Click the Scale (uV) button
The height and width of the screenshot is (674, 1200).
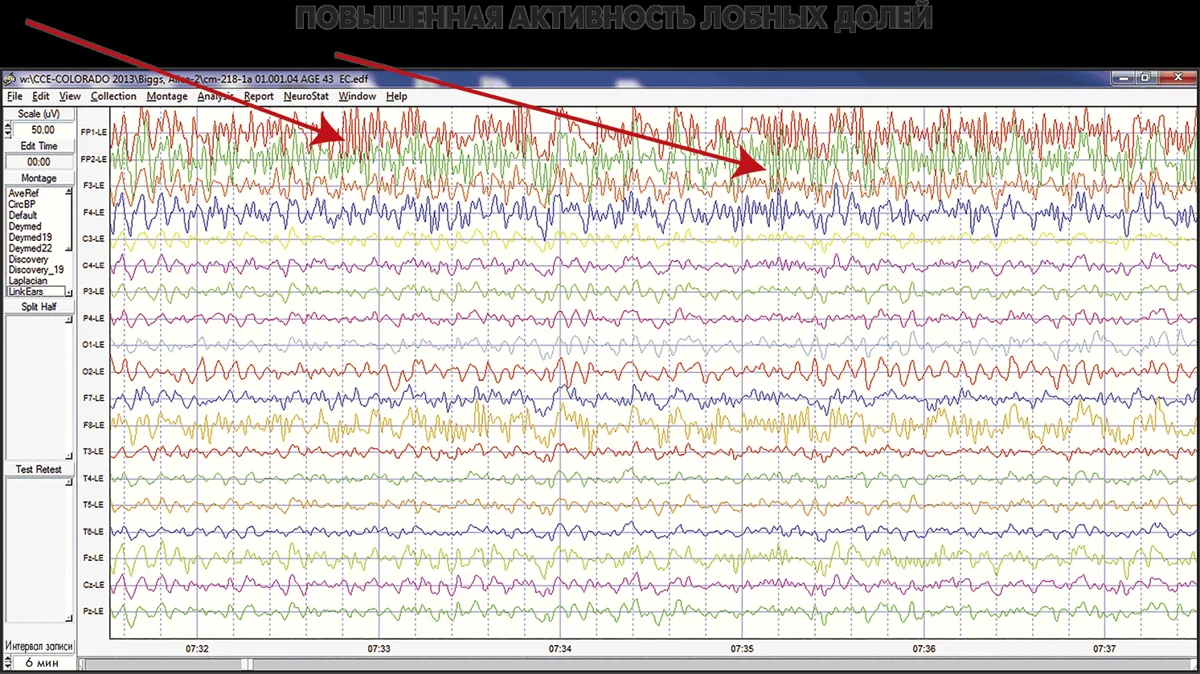[39, 114]
